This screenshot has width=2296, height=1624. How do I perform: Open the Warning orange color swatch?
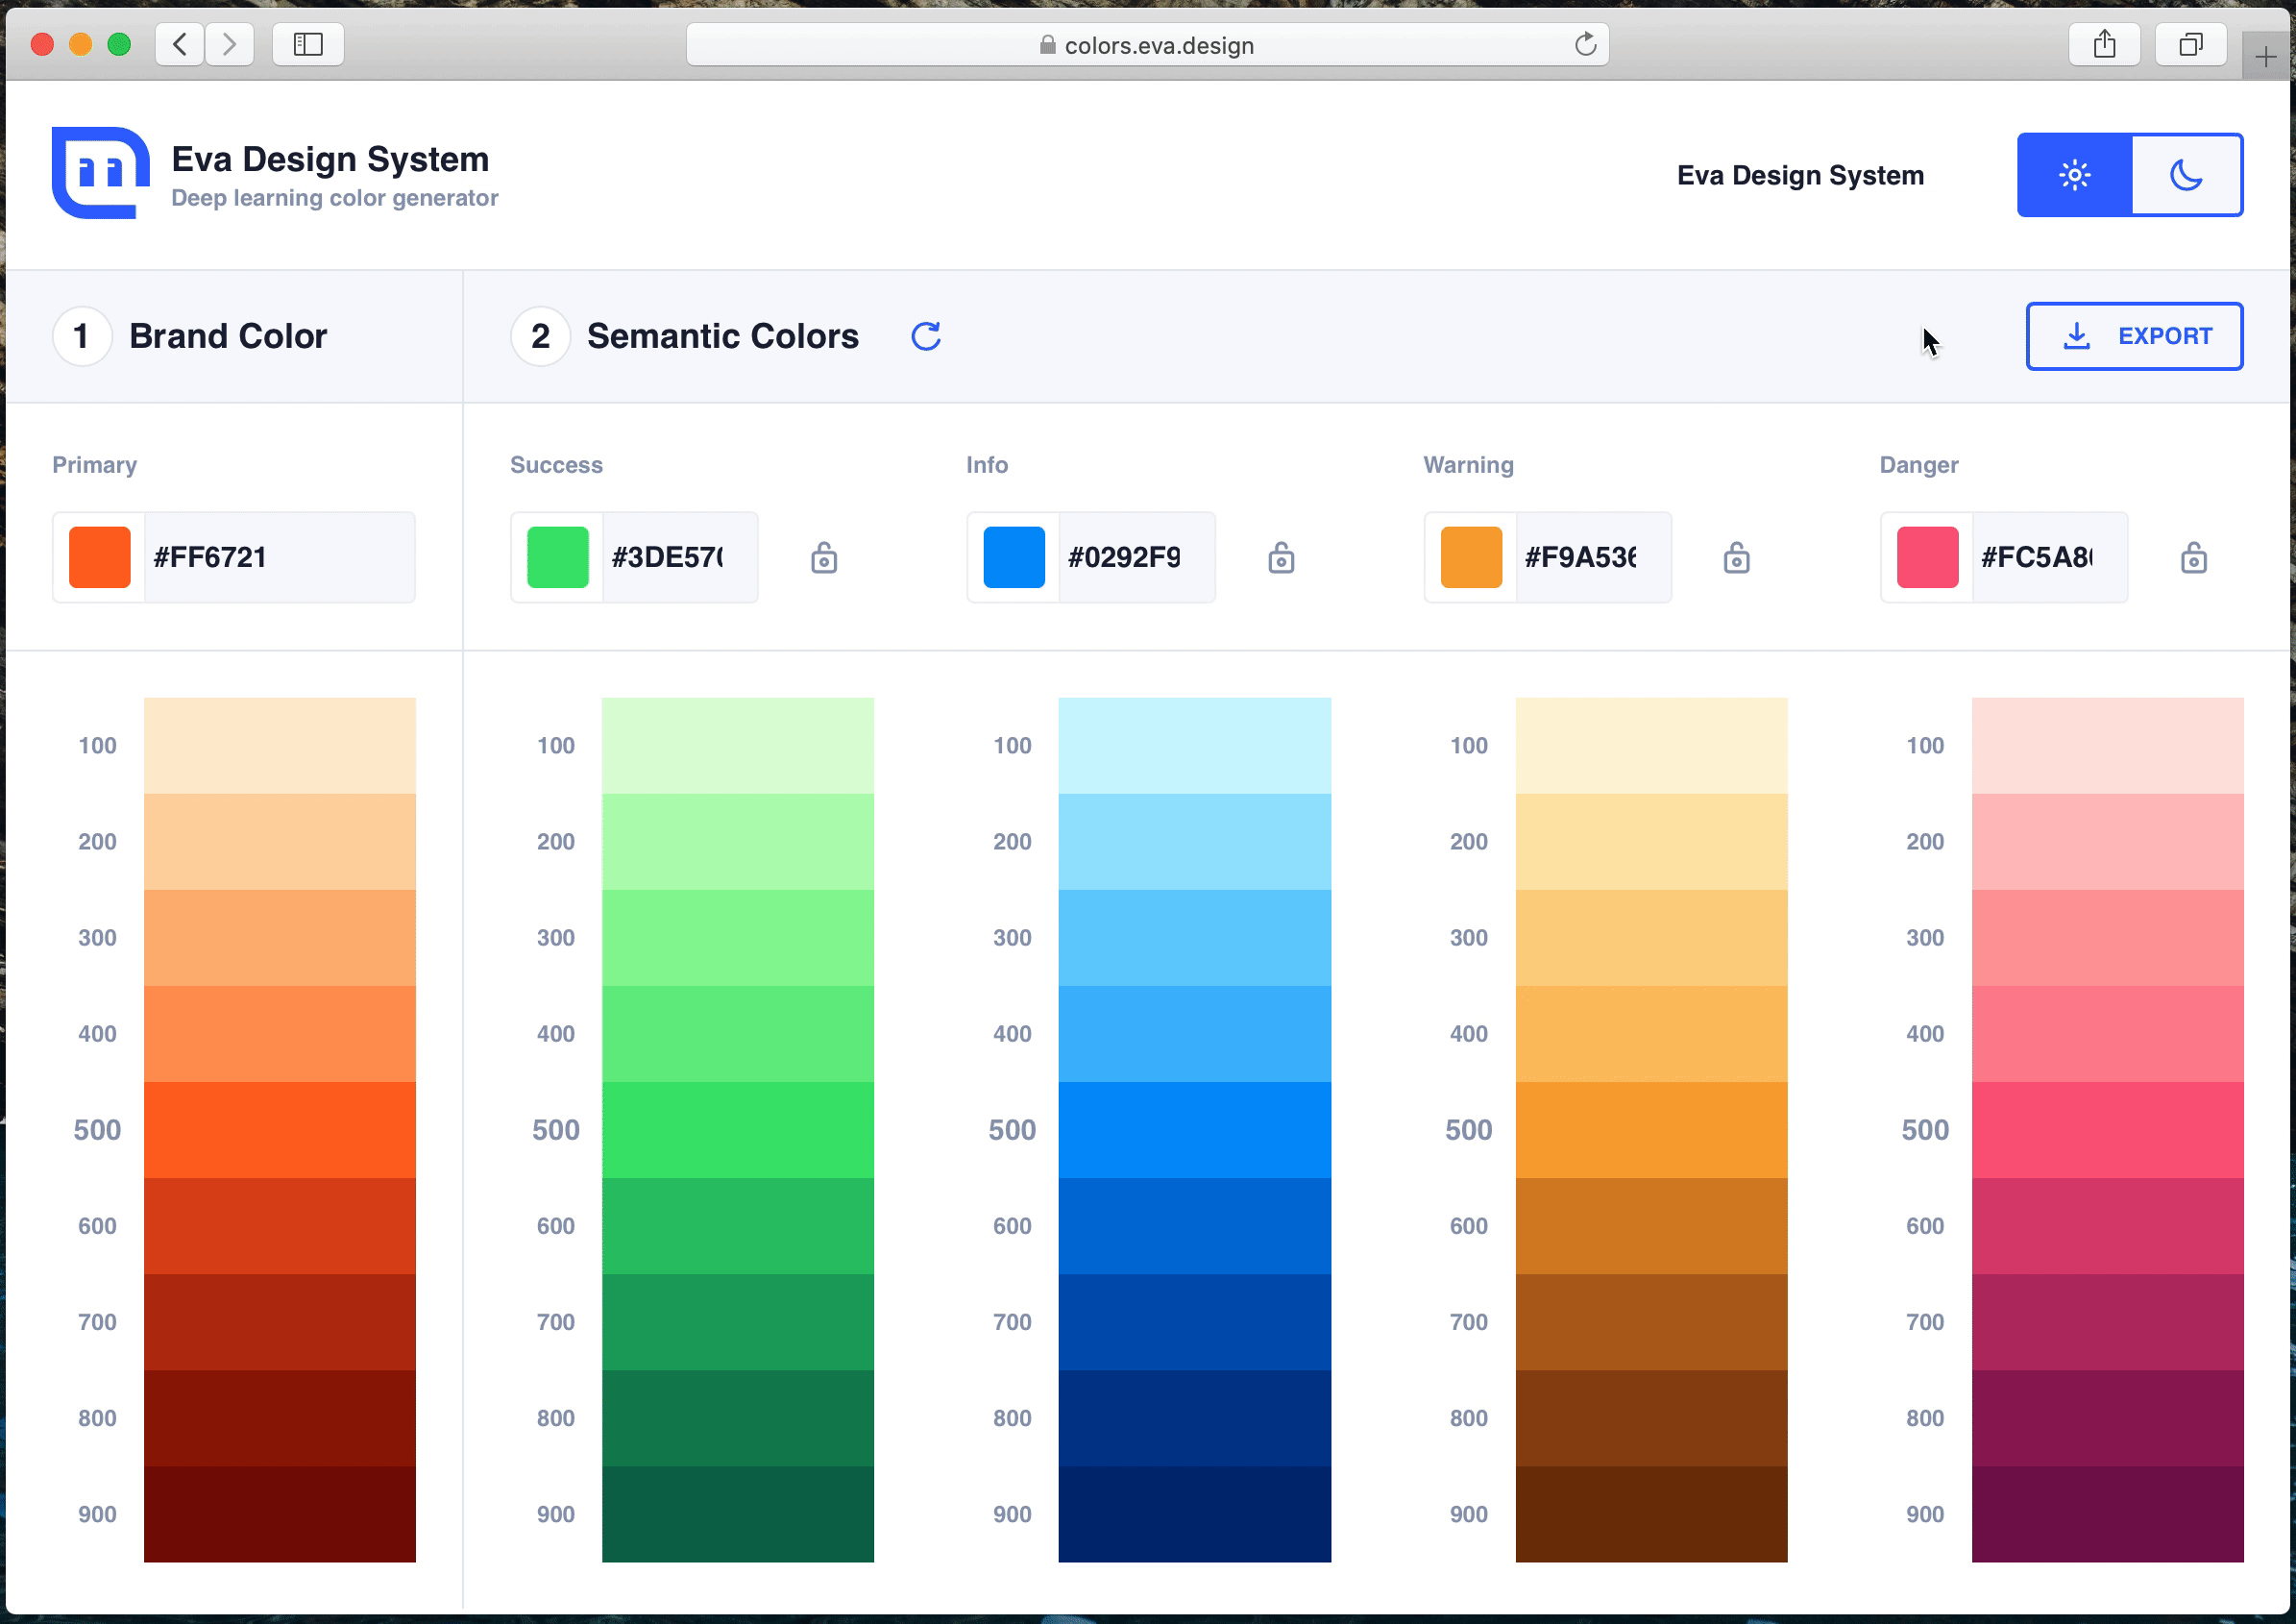click(x=1471, y=557)
